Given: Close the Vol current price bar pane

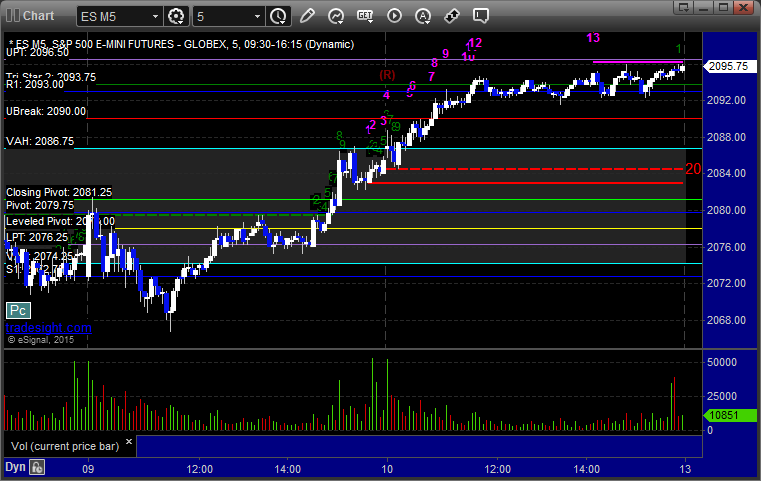Looking at the screenshot, I should pyautogui.click(x=129, y=442).
